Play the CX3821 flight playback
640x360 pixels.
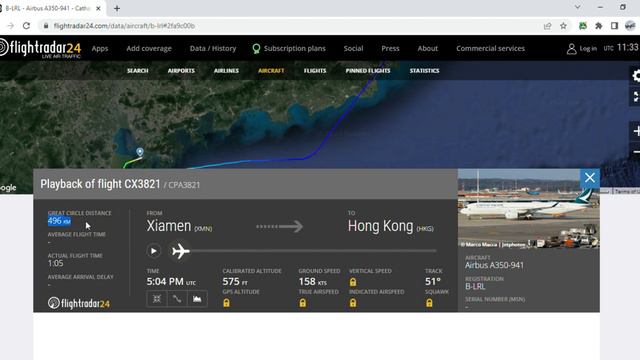click(153, 251)
